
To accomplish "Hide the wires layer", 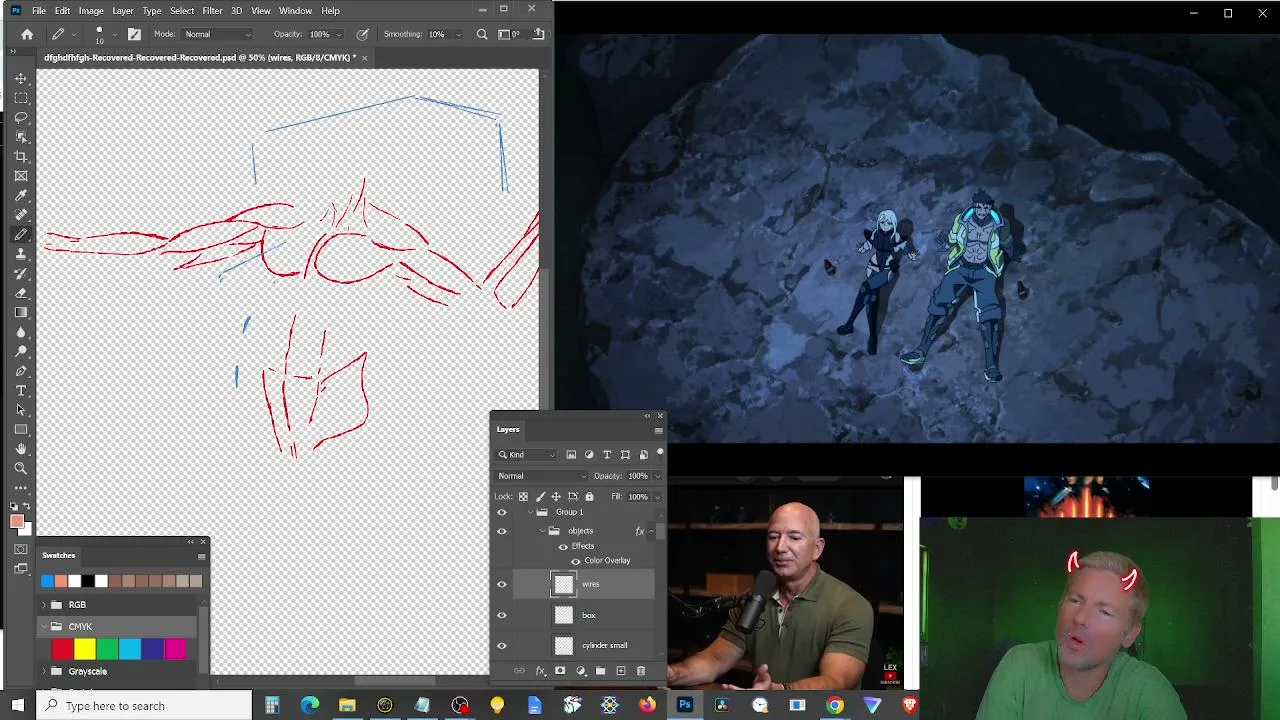I will [502, 584].
